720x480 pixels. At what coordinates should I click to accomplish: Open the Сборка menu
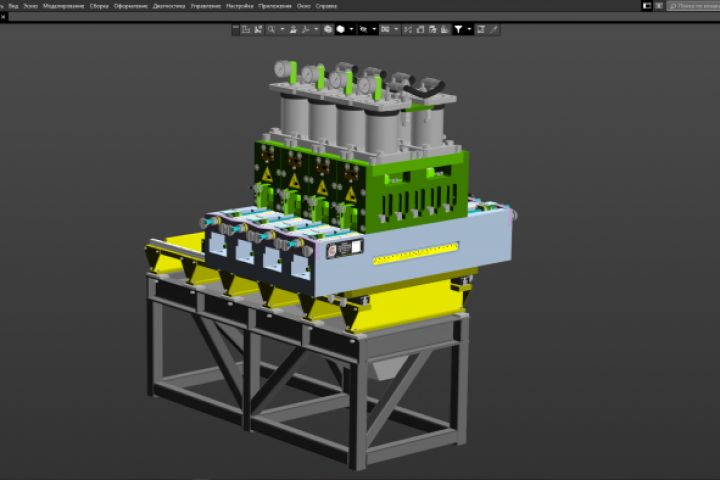pos(99,6)
